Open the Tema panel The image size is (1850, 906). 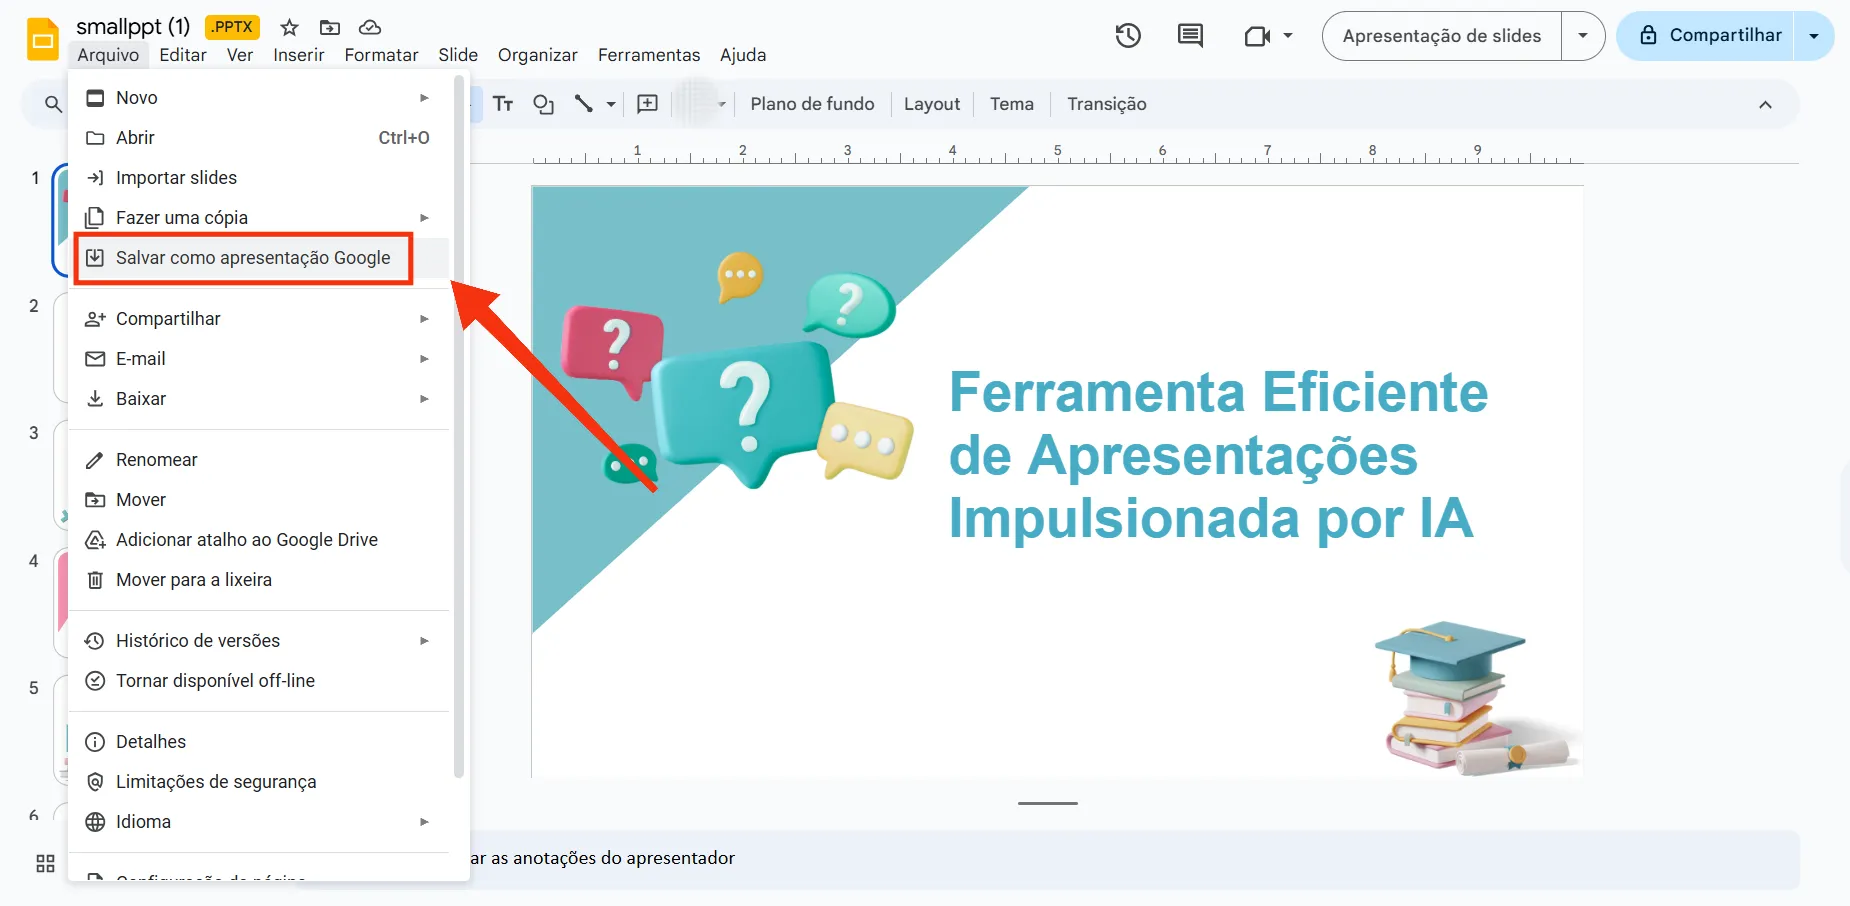1011,103
